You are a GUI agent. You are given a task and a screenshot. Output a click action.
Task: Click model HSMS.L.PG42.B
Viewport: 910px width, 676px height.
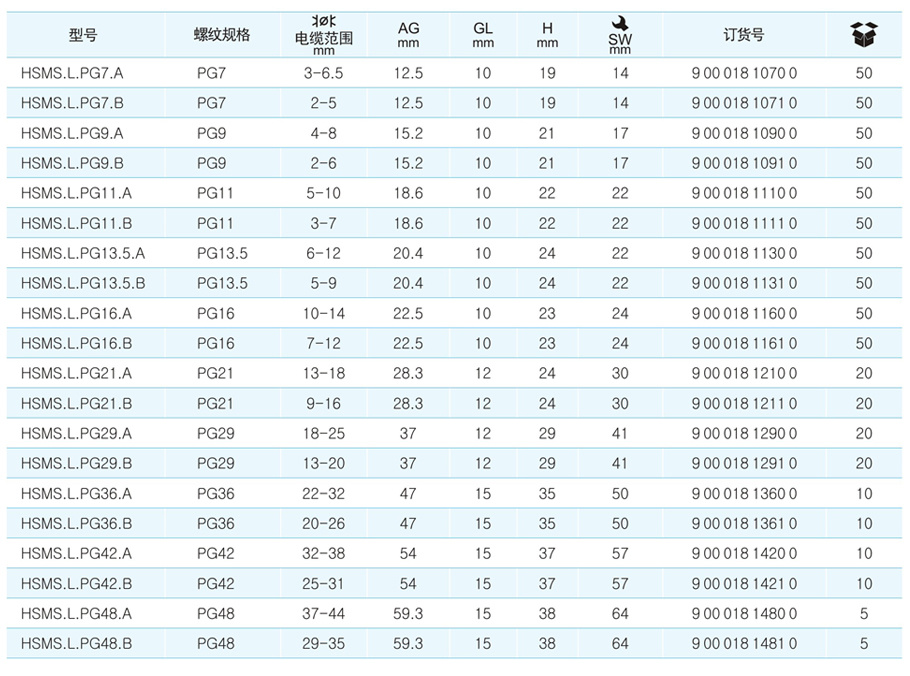pyautogui.click(x=76, y=584)
